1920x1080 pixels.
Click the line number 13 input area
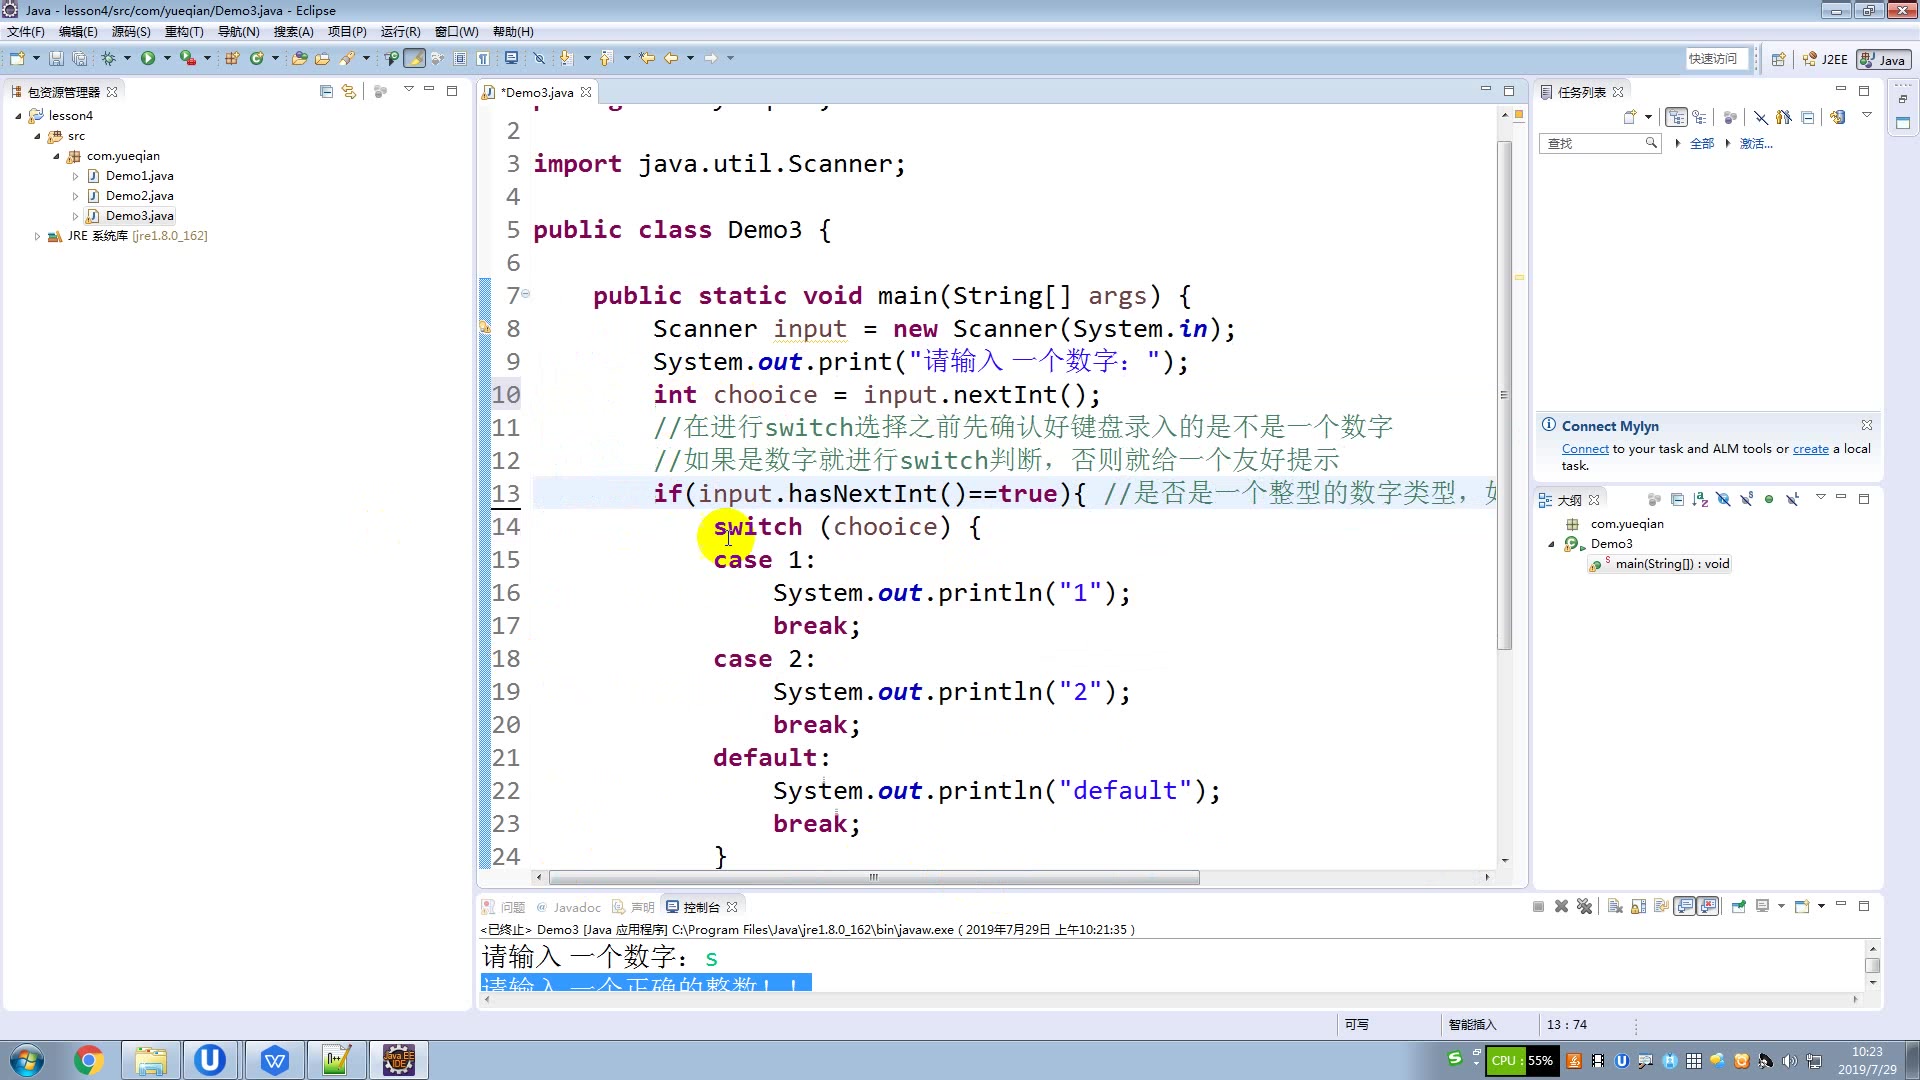pos(506,492)
